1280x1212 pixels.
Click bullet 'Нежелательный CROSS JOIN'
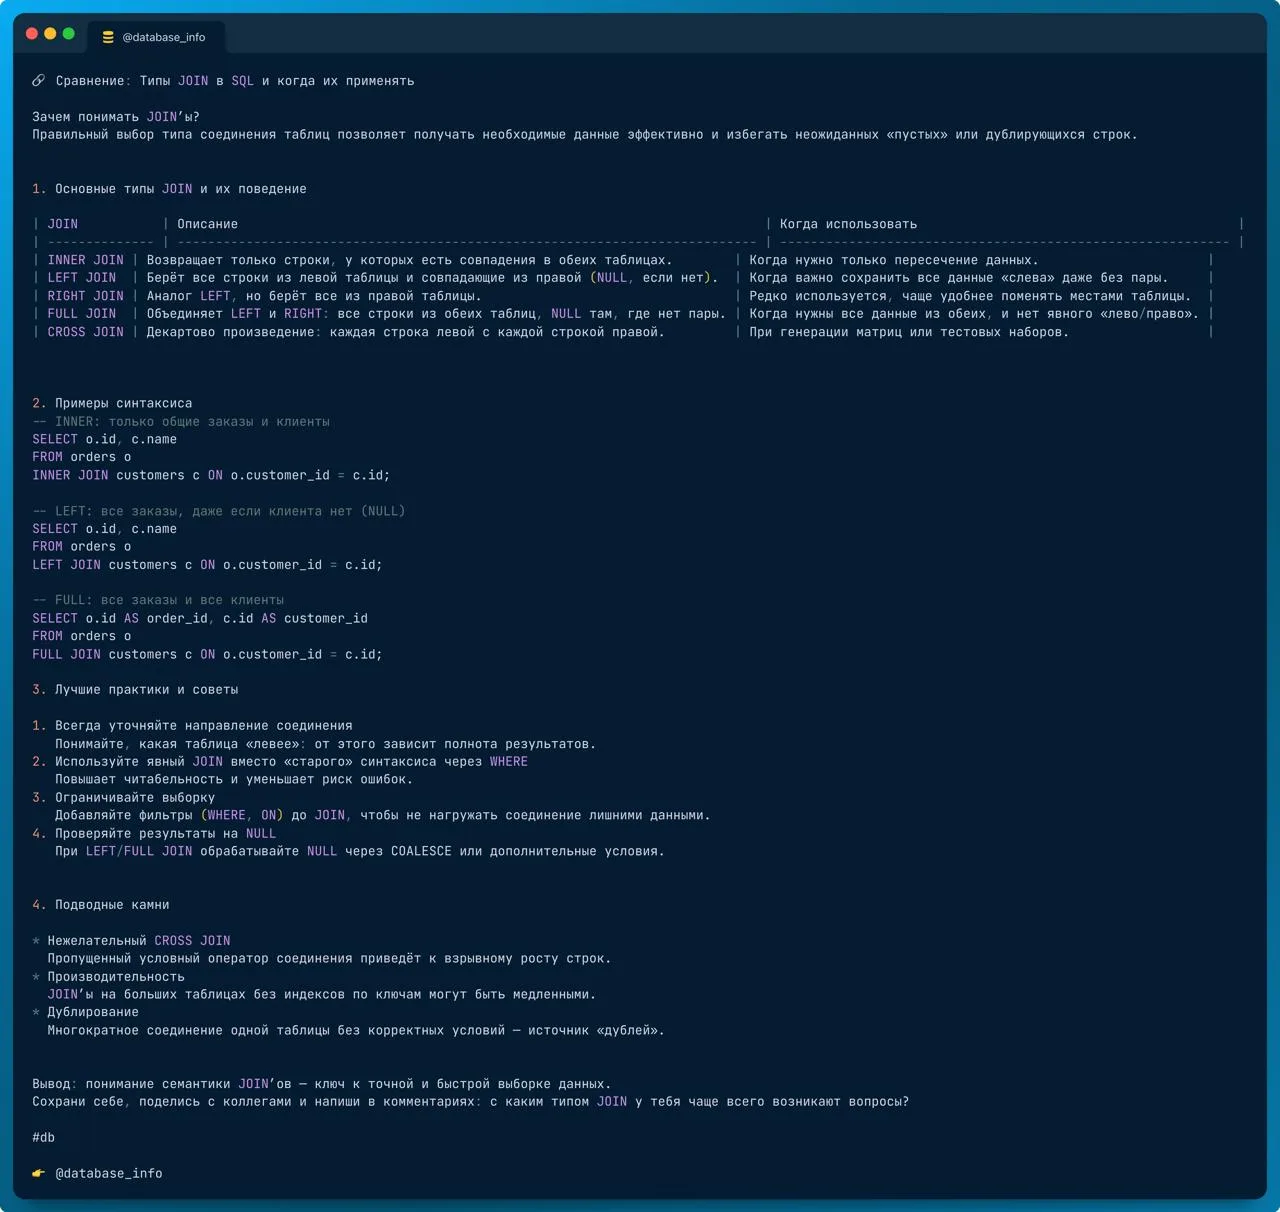click(x=139, y=941)
